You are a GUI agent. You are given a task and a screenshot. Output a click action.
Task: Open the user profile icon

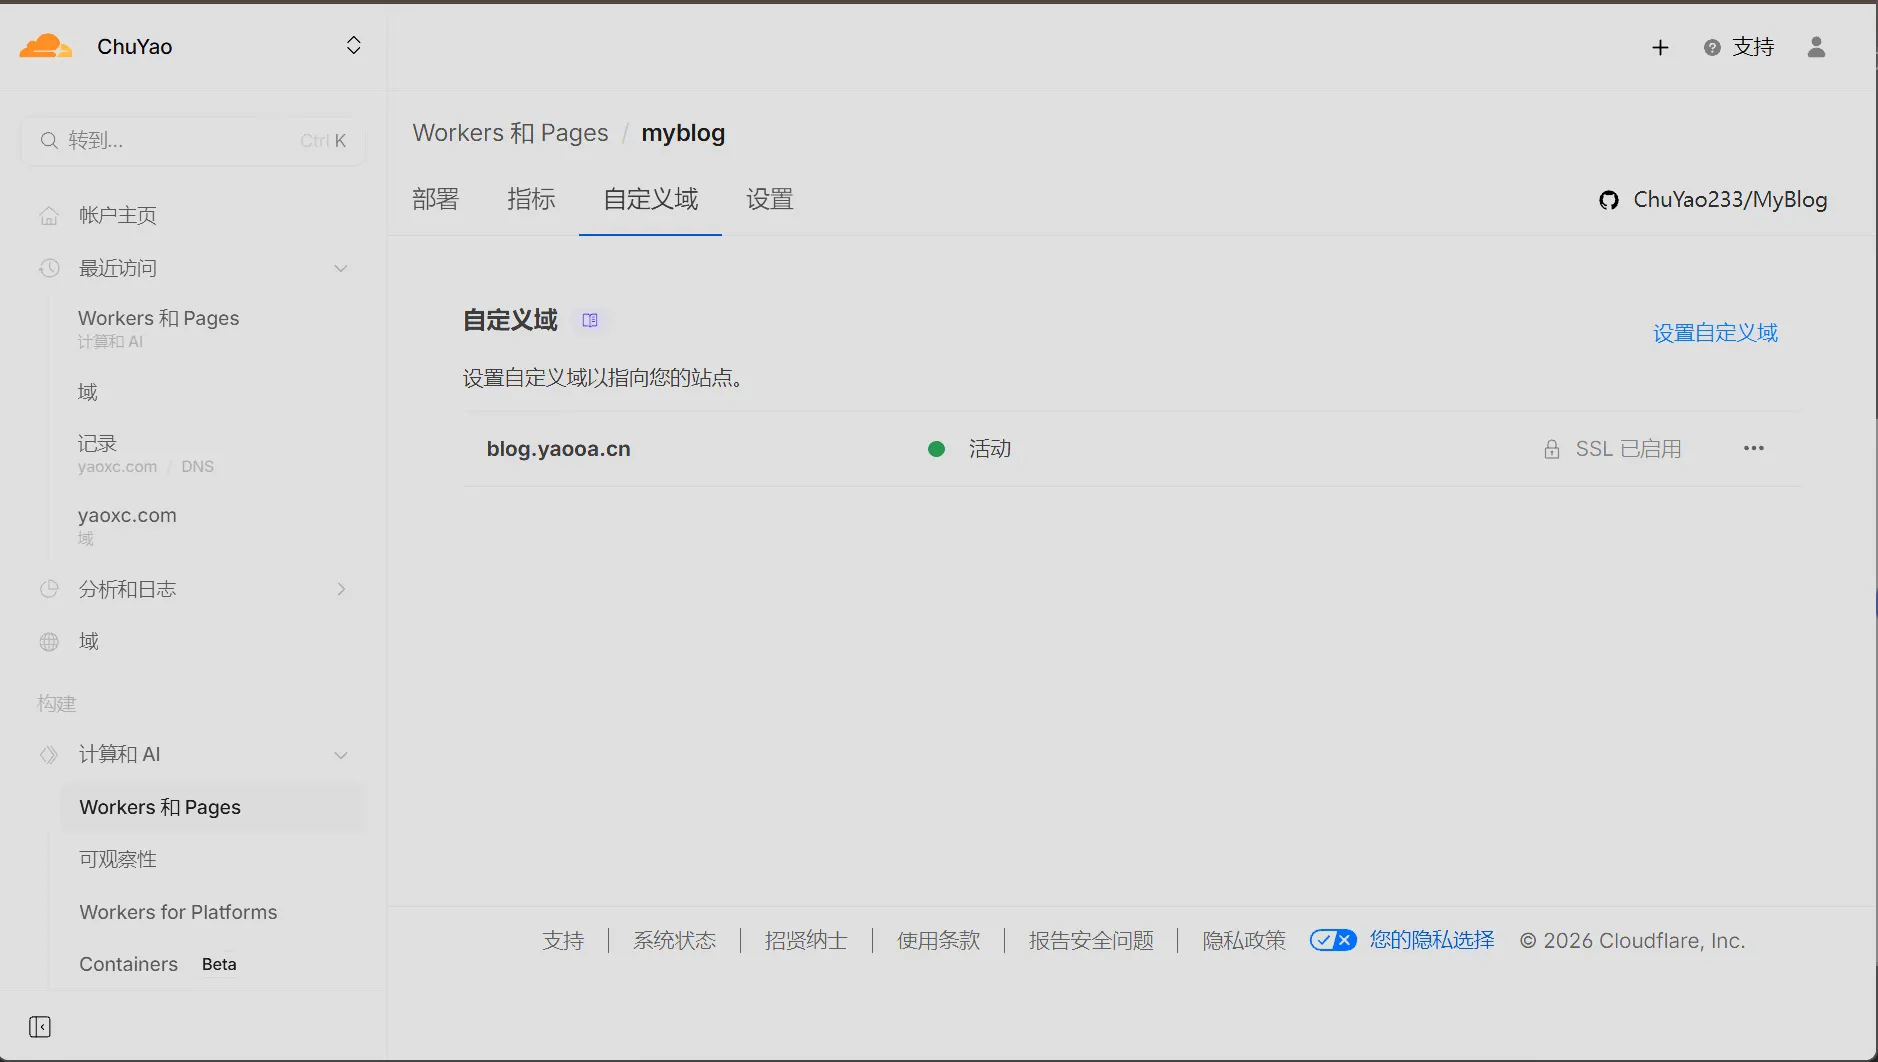pos(1817,47)
